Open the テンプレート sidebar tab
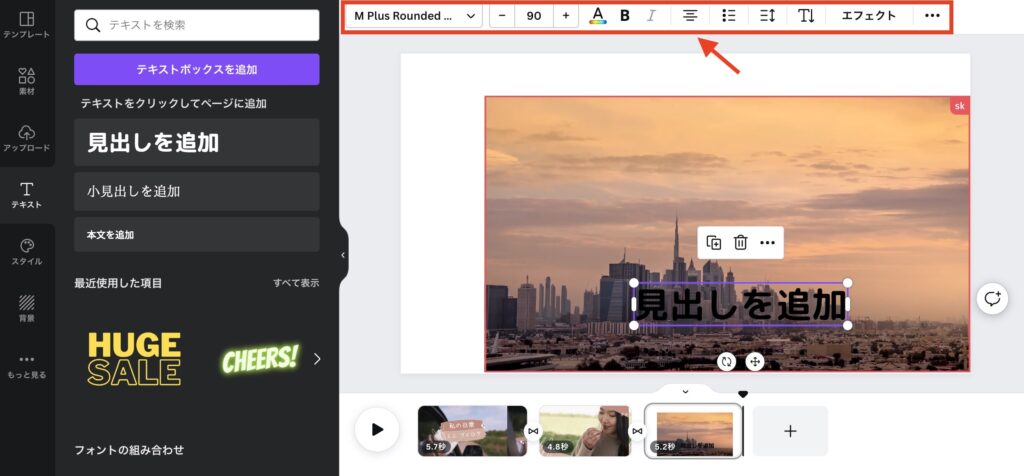 tap(27, 25)
